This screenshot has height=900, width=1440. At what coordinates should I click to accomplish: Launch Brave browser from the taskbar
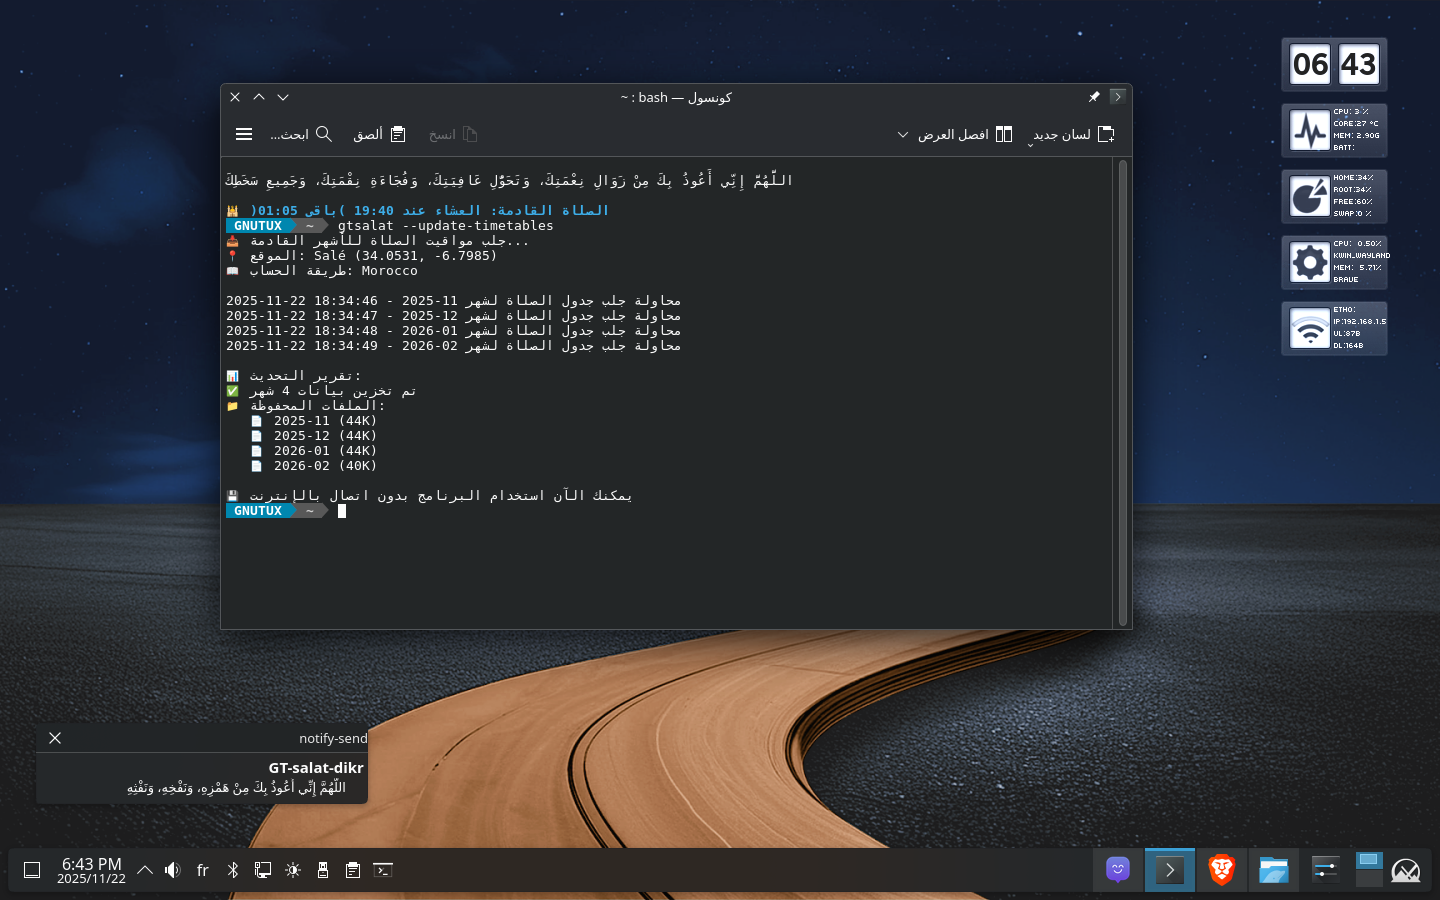pos(1221,870)
